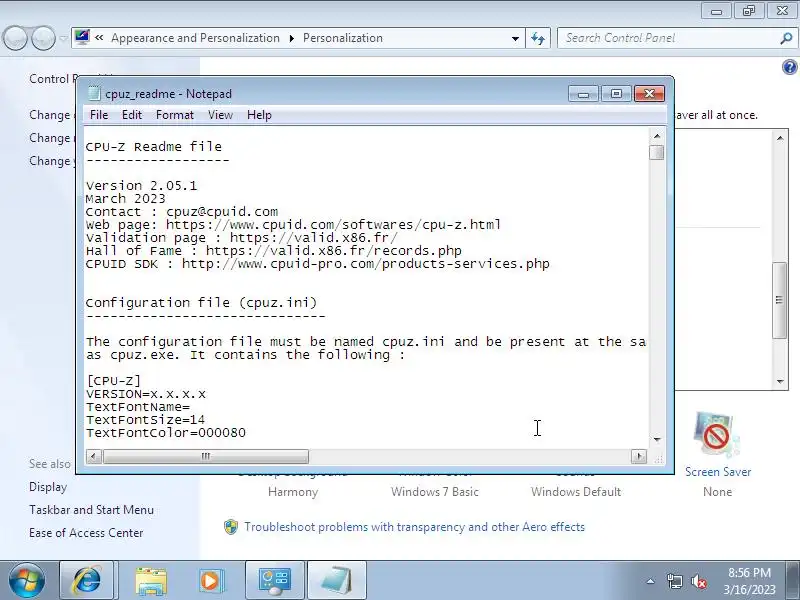
Task: Click the 'Configuration file (cpuz.ini)' heading
Action: coord(201,303)
